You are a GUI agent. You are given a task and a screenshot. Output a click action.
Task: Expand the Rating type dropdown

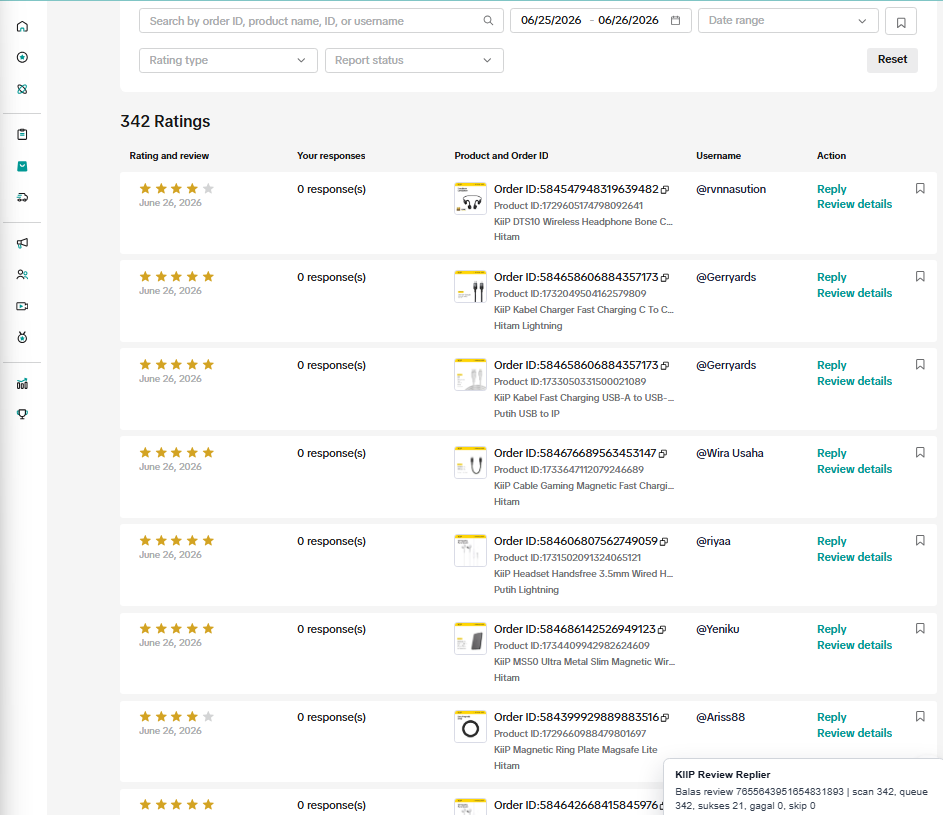click(x=228, y=60)
